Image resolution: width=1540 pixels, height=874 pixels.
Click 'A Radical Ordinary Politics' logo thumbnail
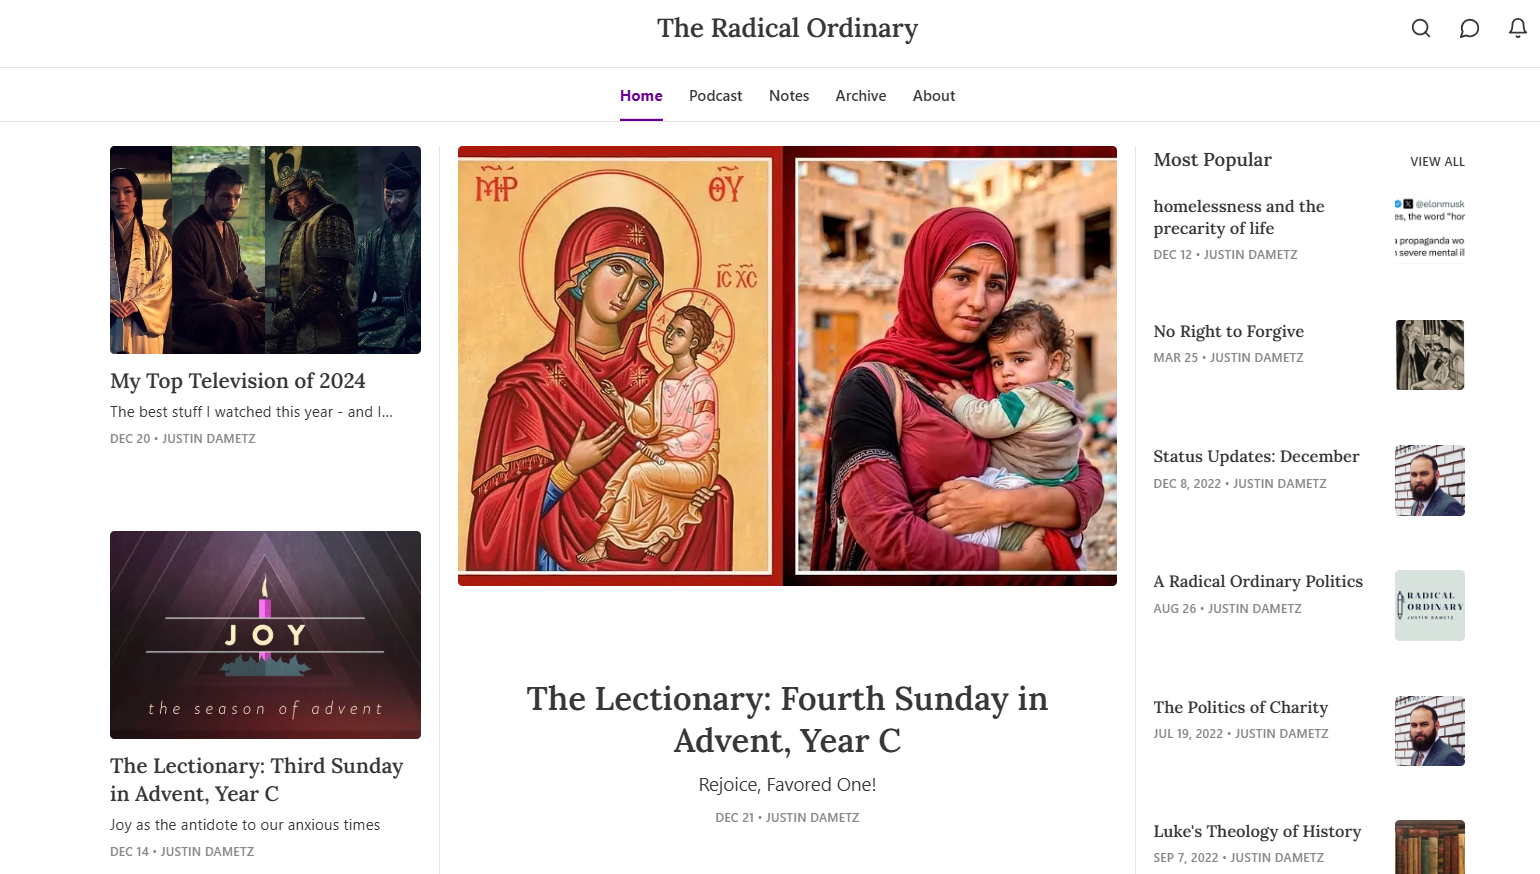pos(1429,605)
